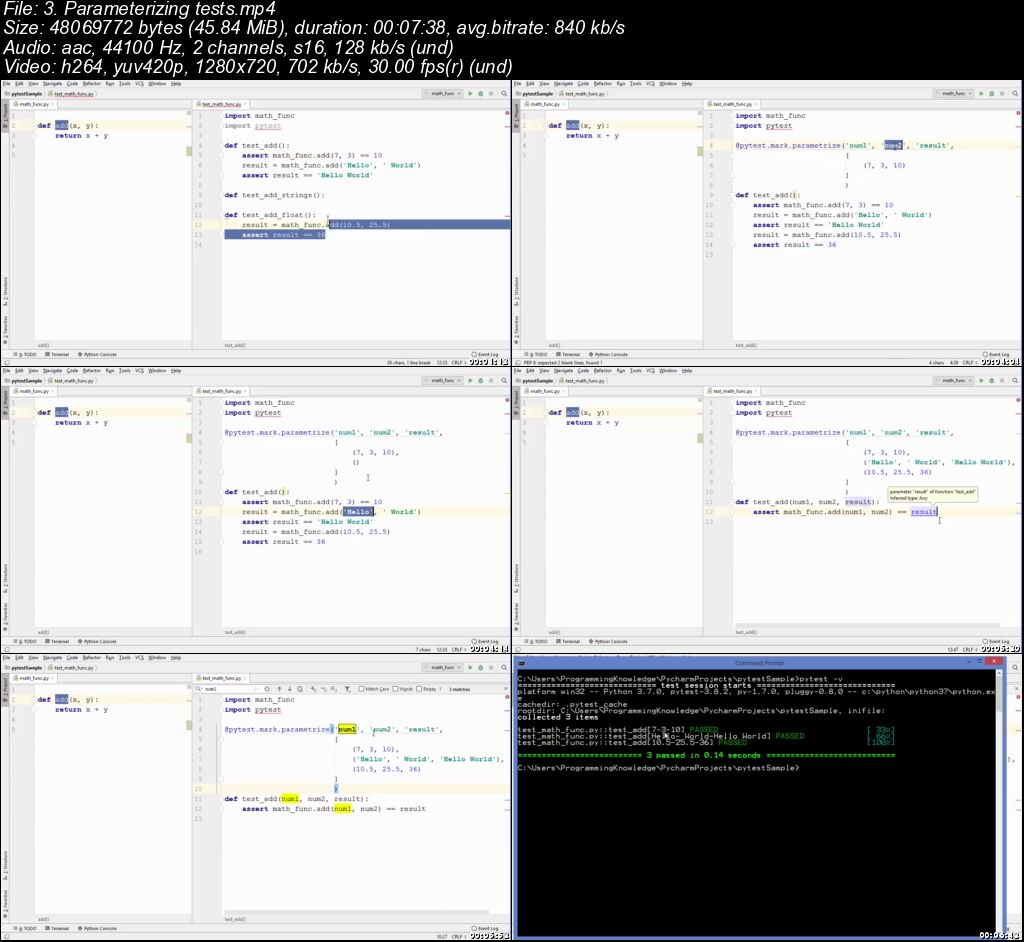Click previous occurrence up arrow in find bar
The height and width of the screenshot is (942, 1024).
tap(280, 689)
